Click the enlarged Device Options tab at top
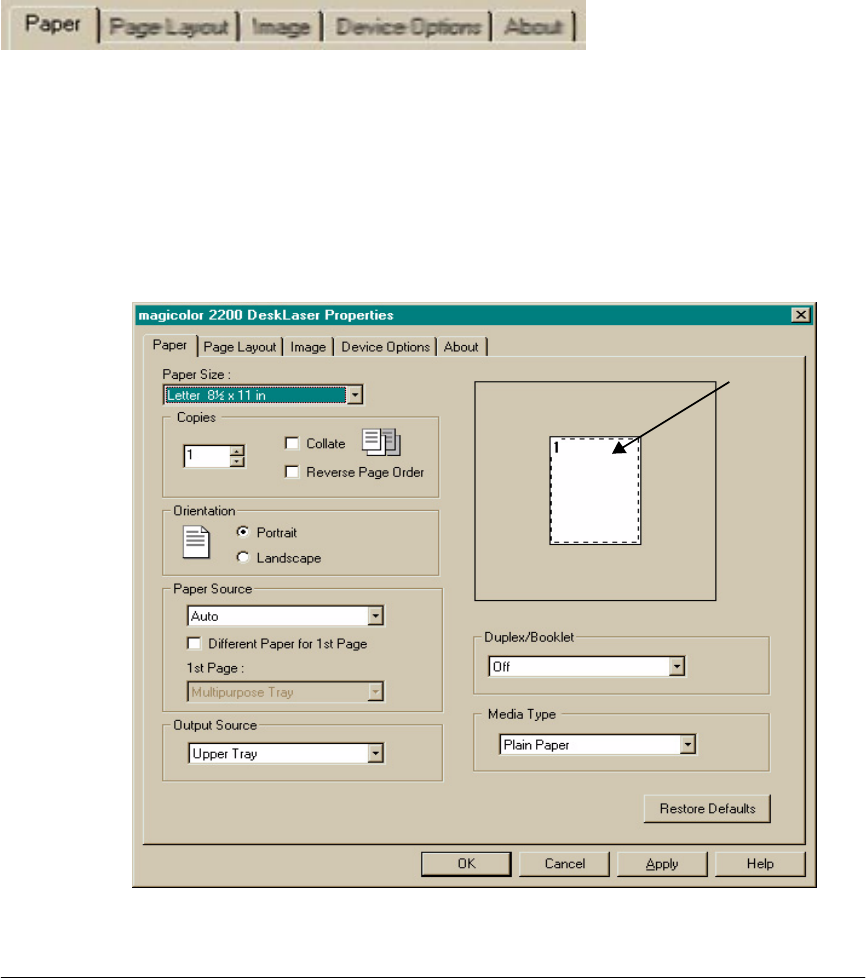 click(x=408, y=27)
